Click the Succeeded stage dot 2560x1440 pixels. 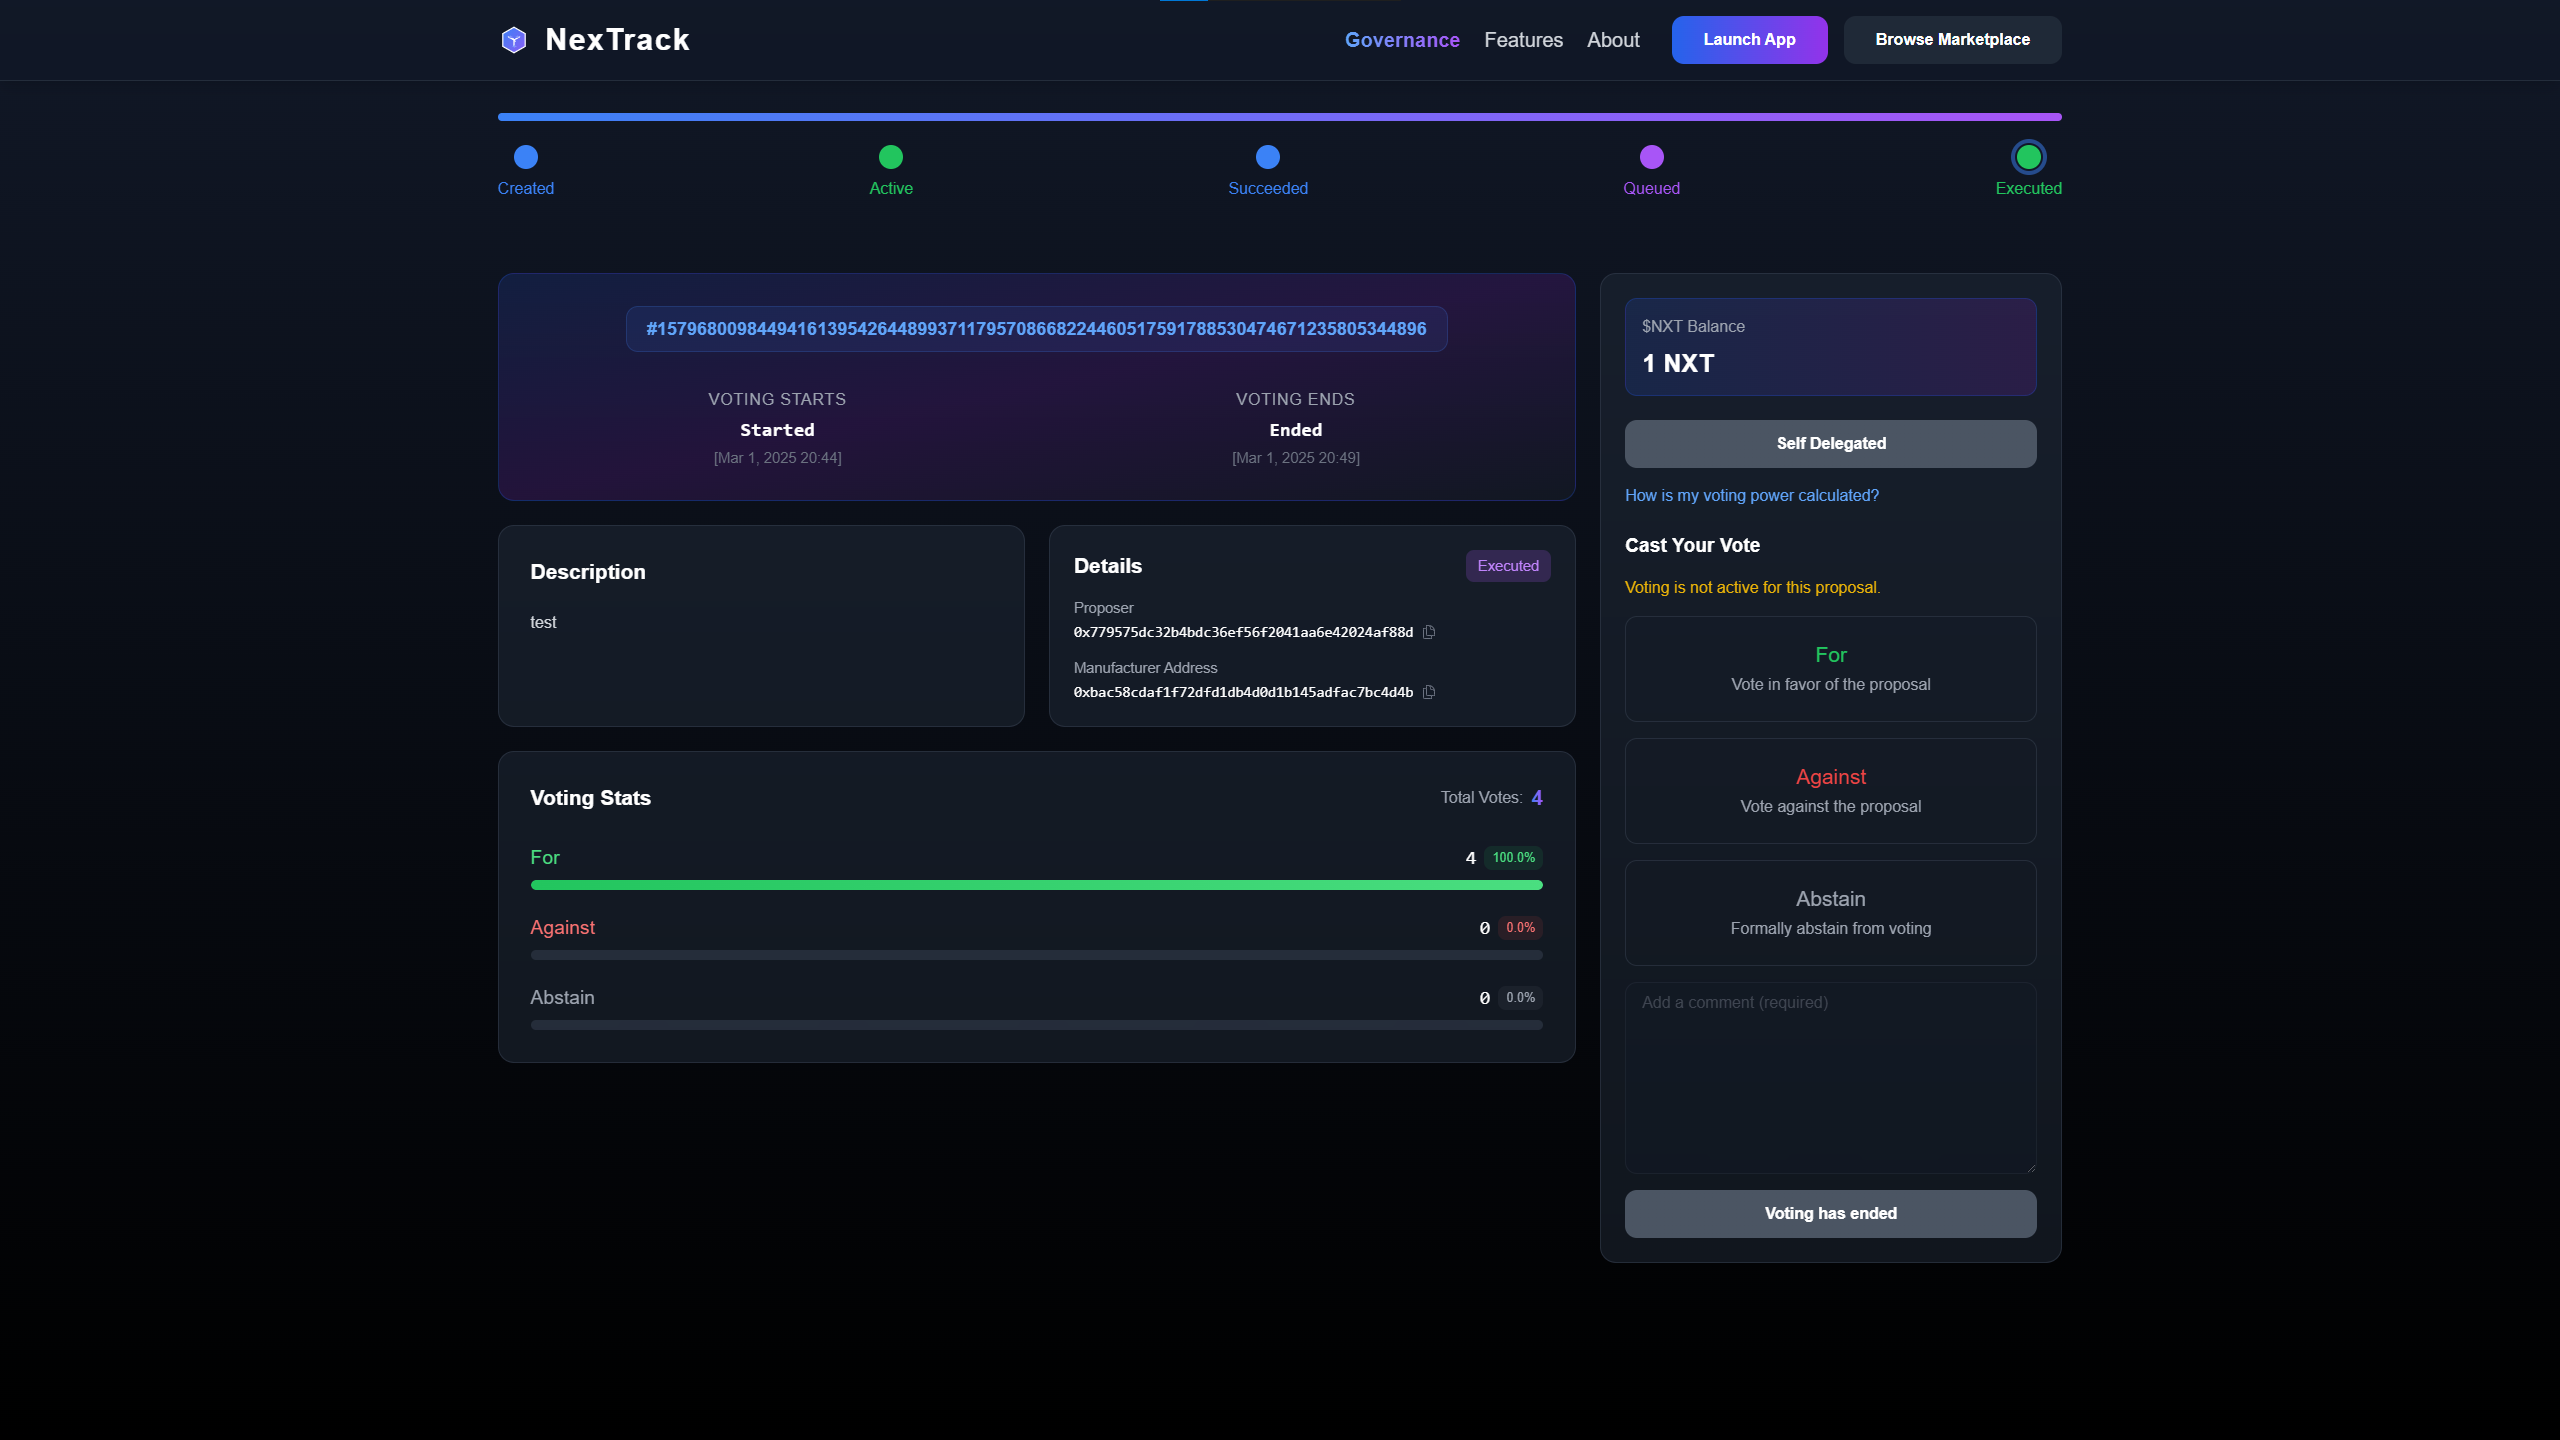[x=1267, y=157]
